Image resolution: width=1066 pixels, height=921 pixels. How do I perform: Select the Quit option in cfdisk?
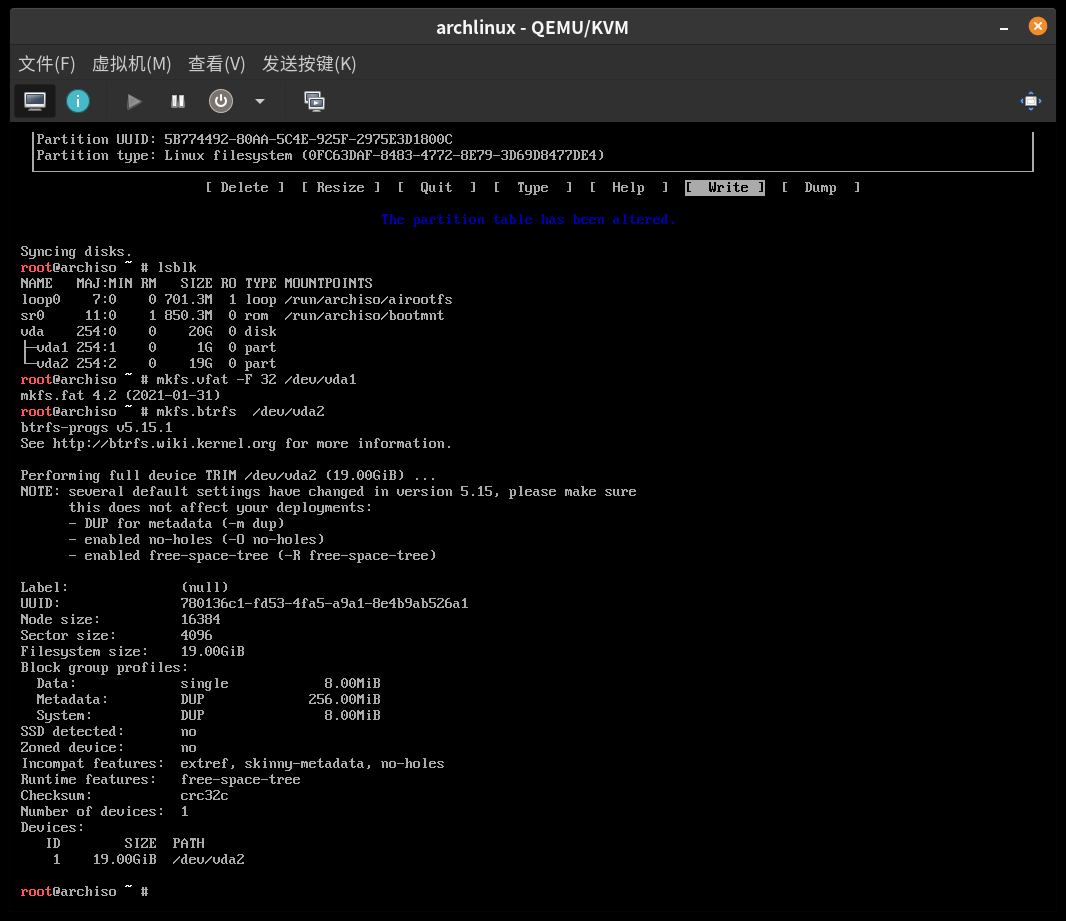pyautogui.click(x=436, y=188)
